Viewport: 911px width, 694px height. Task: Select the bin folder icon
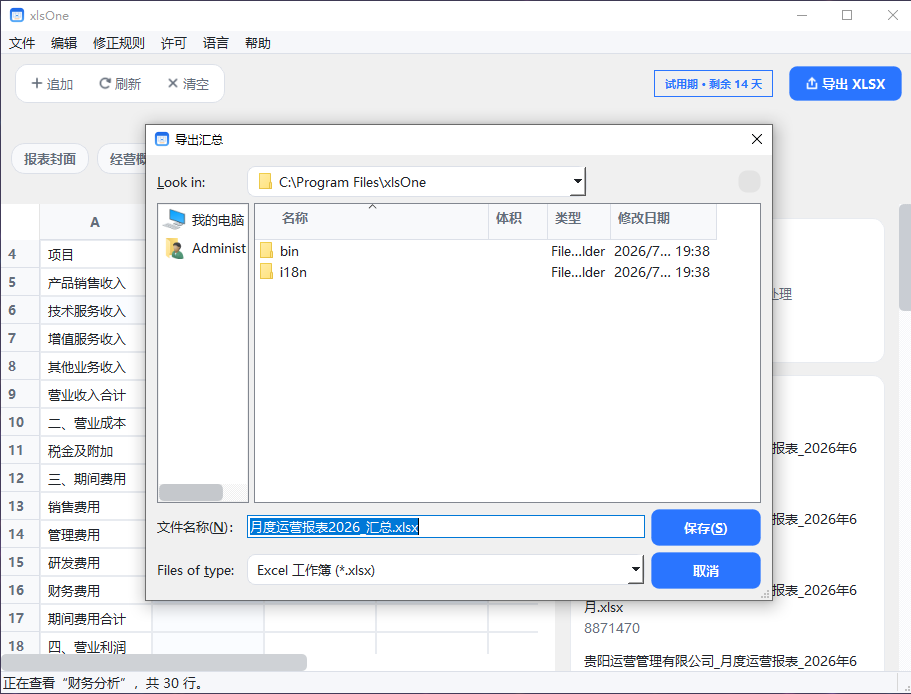tap(266, 251)
